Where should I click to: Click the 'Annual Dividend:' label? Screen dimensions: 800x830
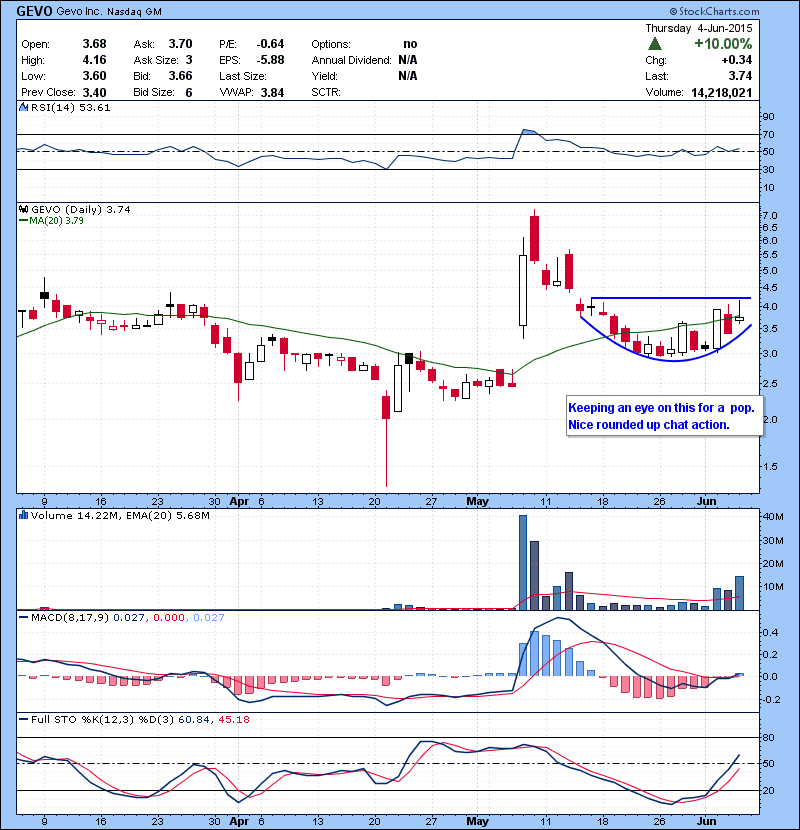[x=352, y=60]
